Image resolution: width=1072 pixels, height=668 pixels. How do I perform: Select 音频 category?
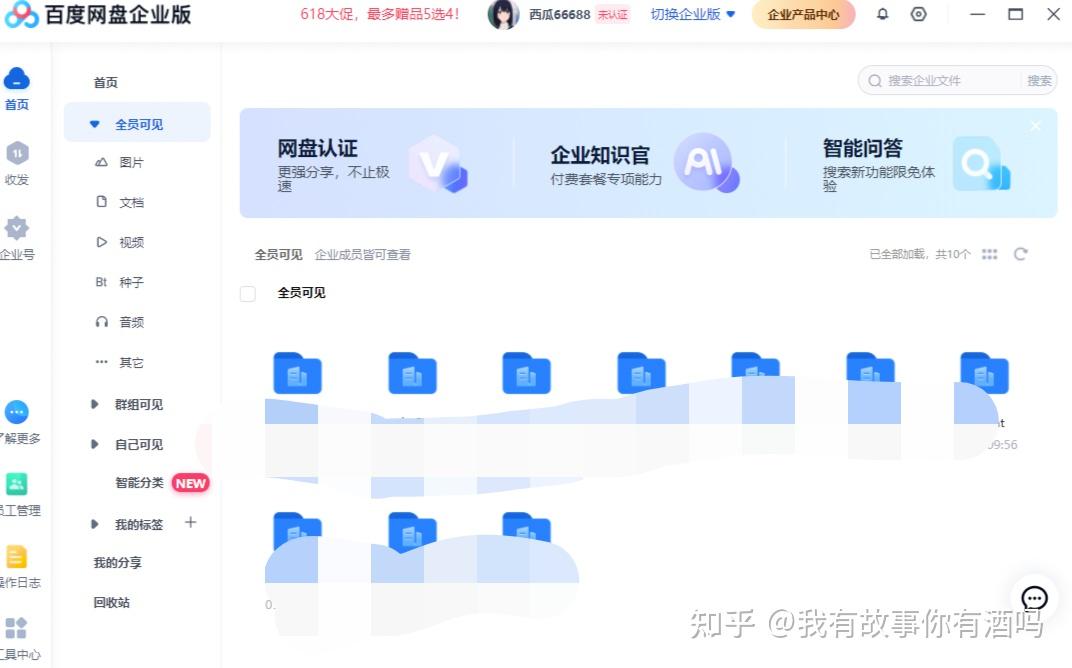[x=131, y=322]
